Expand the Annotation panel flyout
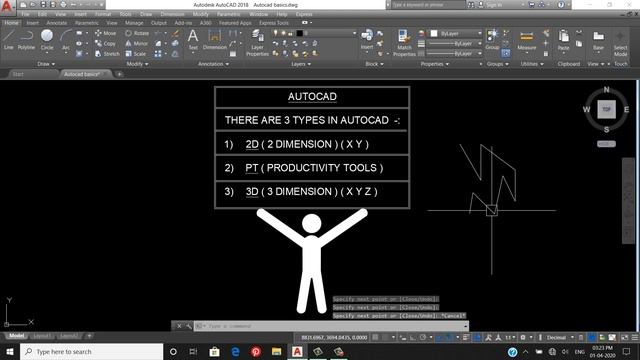This screenshot has width=640, height=360. [213, 64]
